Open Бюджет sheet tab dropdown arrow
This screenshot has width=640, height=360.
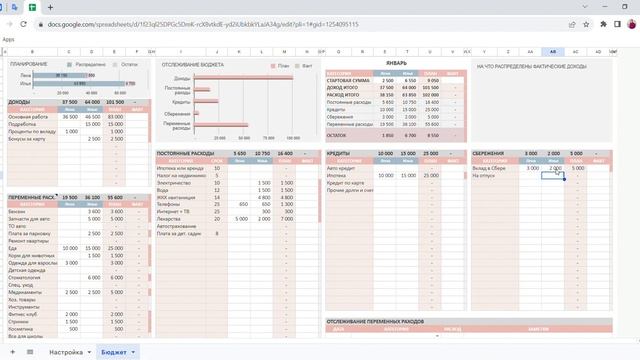click(133, 352)
